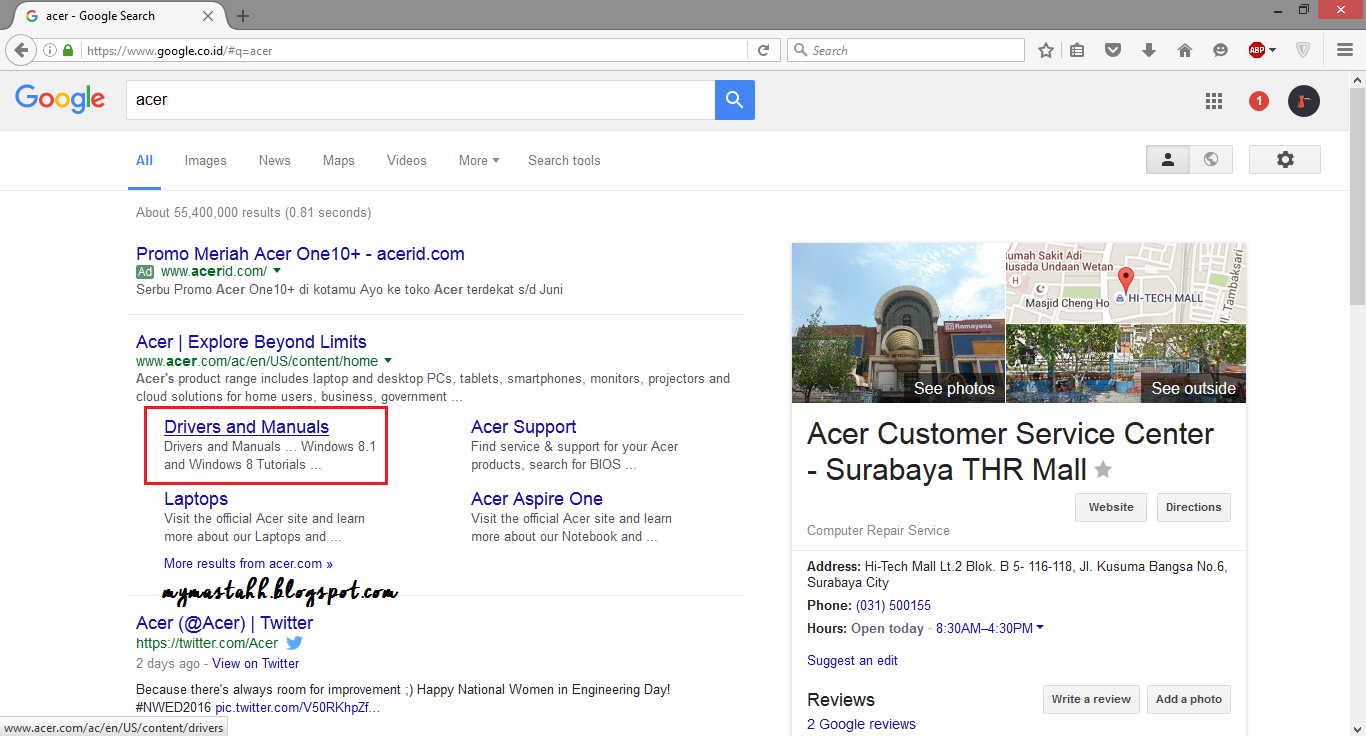Click the Add a photo button
The height and width of the screenshot is (736, 1366).
tap(1189, 699)
